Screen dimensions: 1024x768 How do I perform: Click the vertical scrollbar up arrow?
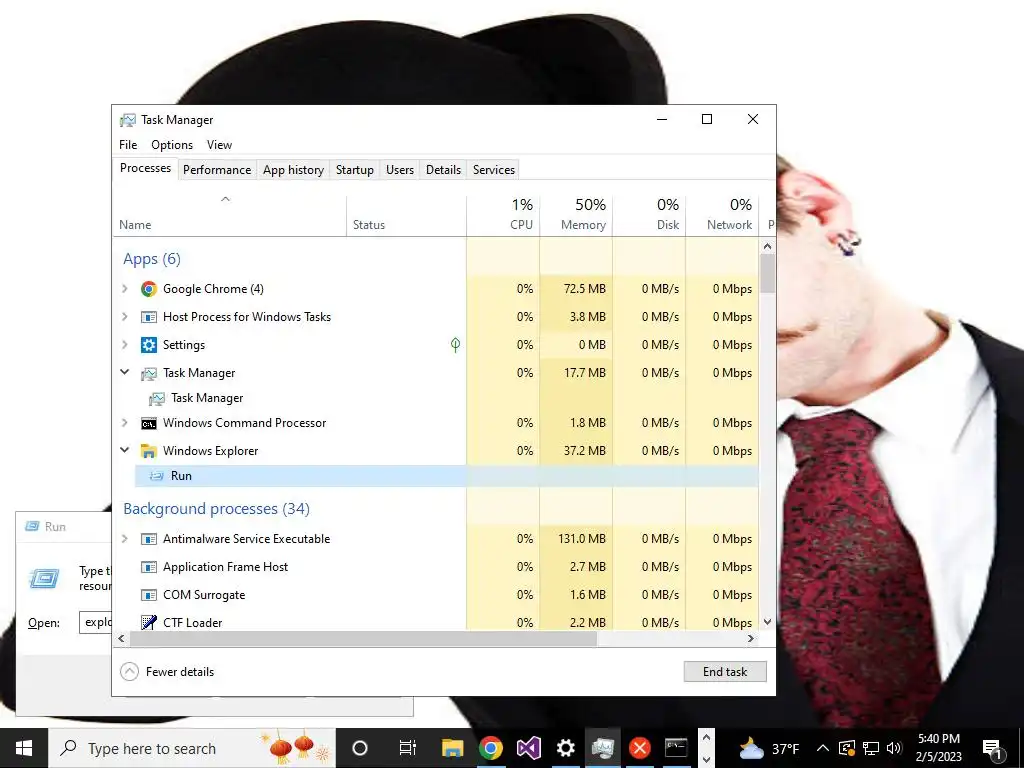pyautogui.click(x=767, y=247)
